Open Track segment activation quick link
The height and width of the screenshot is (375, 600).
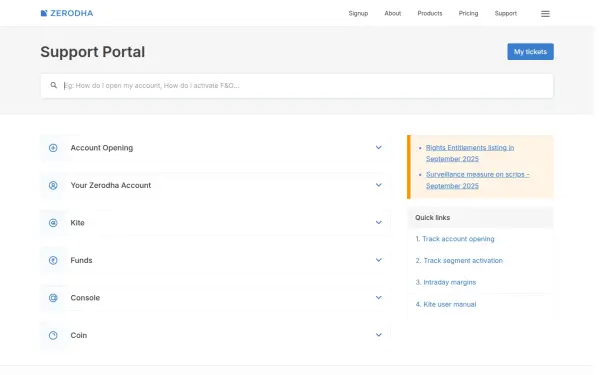[x=463, y=261]
